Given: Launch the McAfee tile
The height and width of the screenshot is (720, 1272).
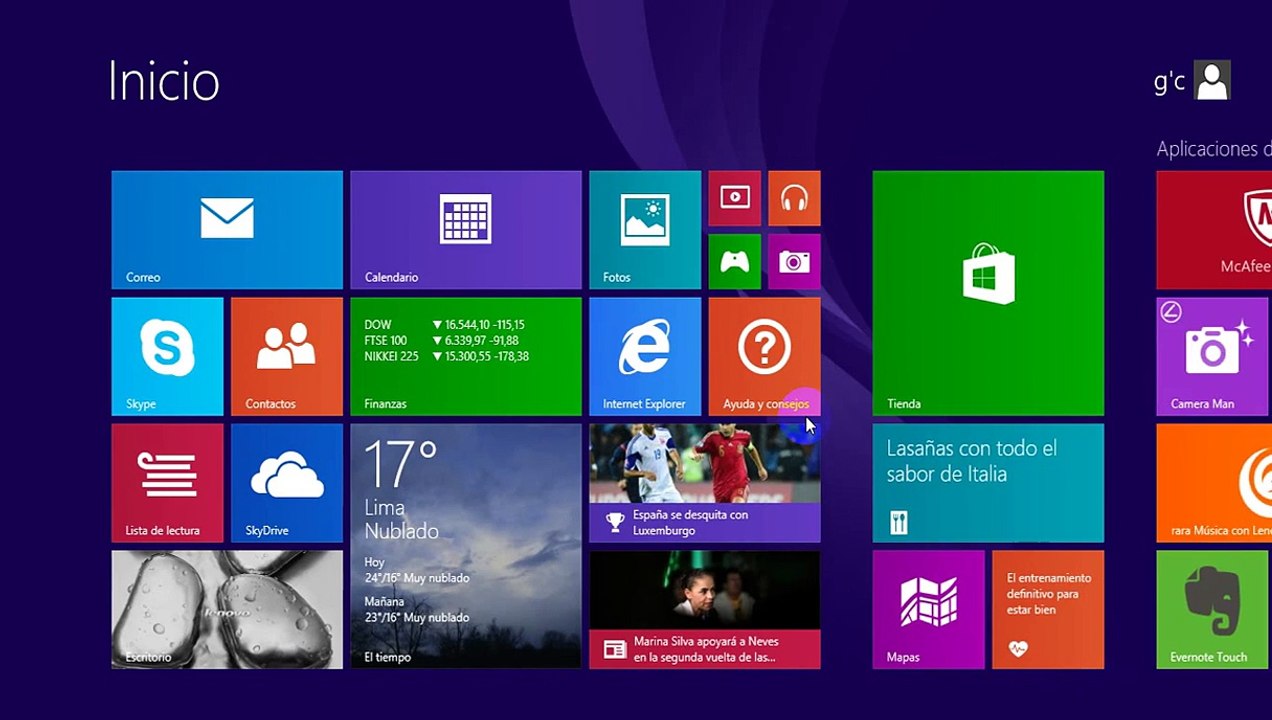Looking at the screenshot, I should tap(1214, 230).
